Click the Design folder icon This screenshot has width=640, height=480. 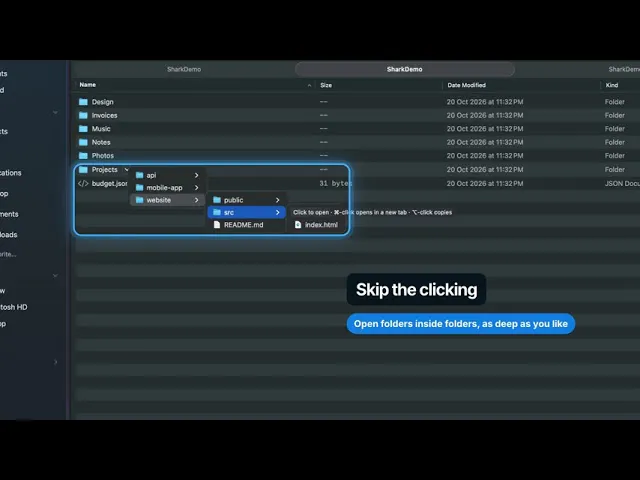point(83,102)
